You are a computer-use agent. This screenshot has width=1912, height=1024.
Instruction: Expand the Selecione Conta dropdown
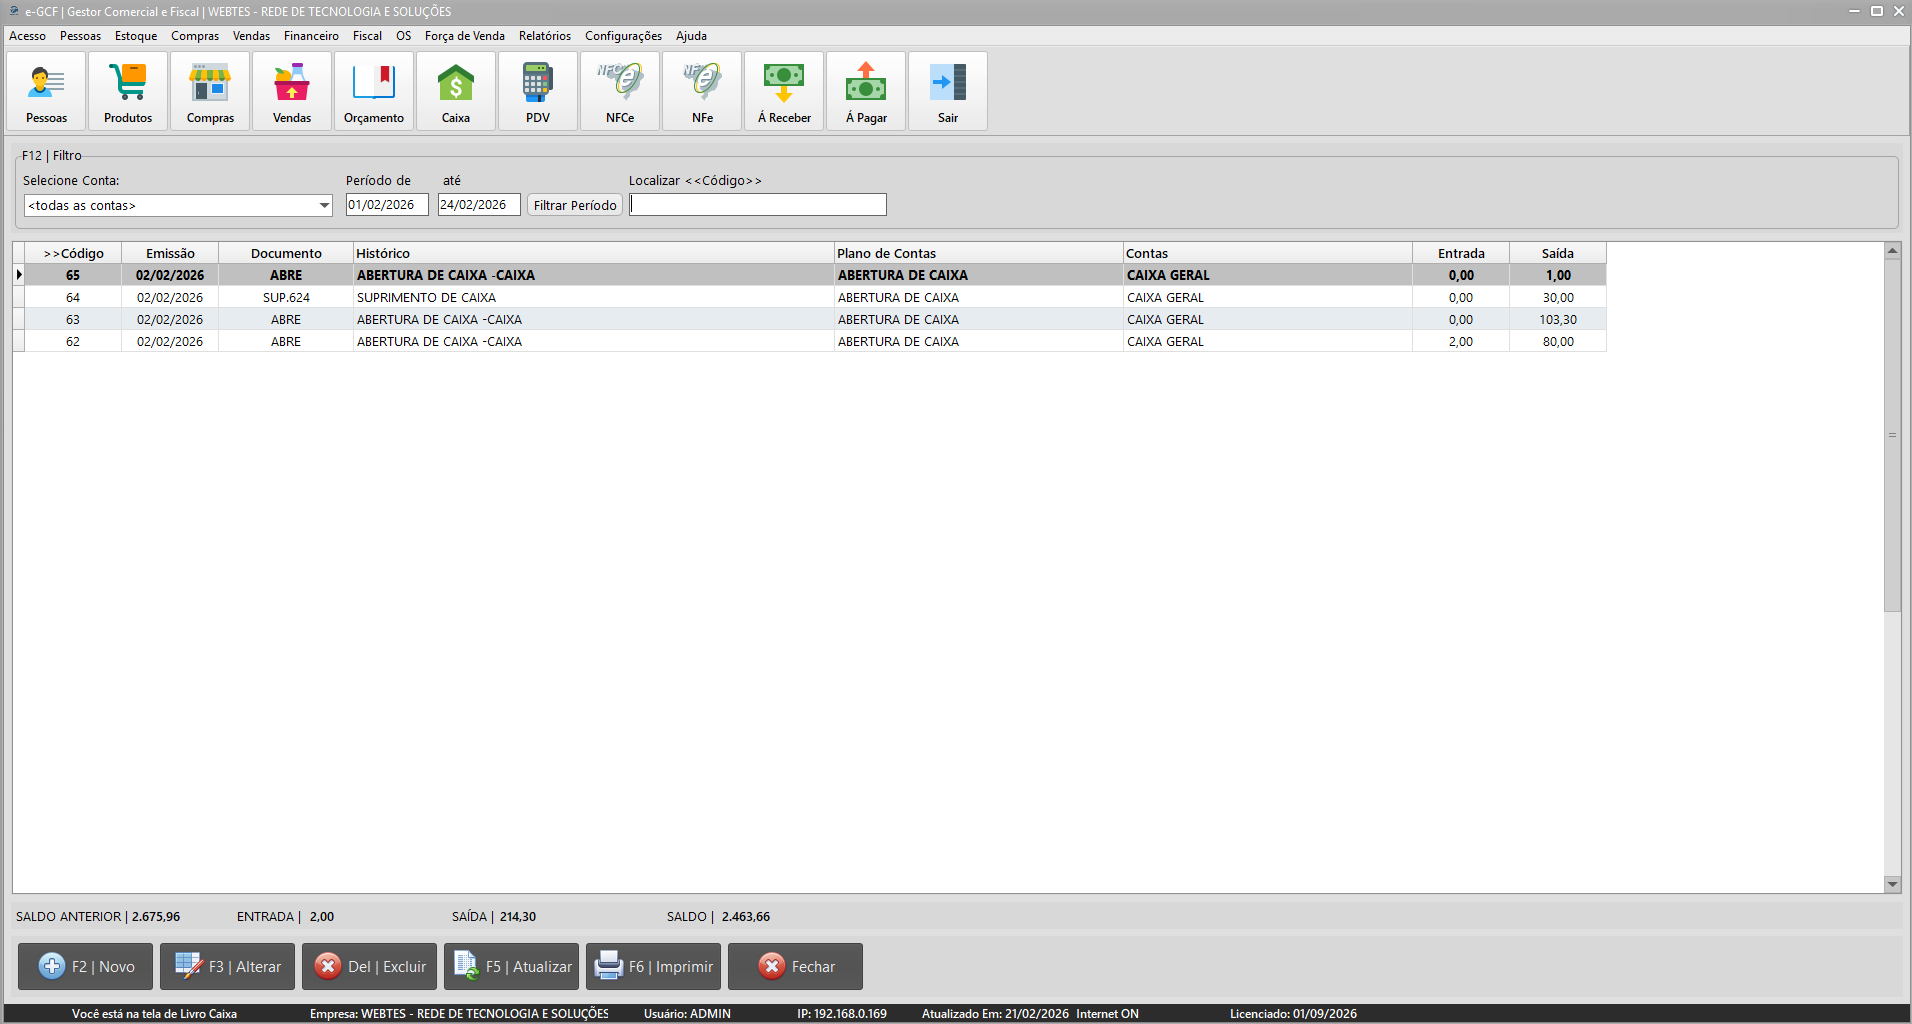coord(324,206)
